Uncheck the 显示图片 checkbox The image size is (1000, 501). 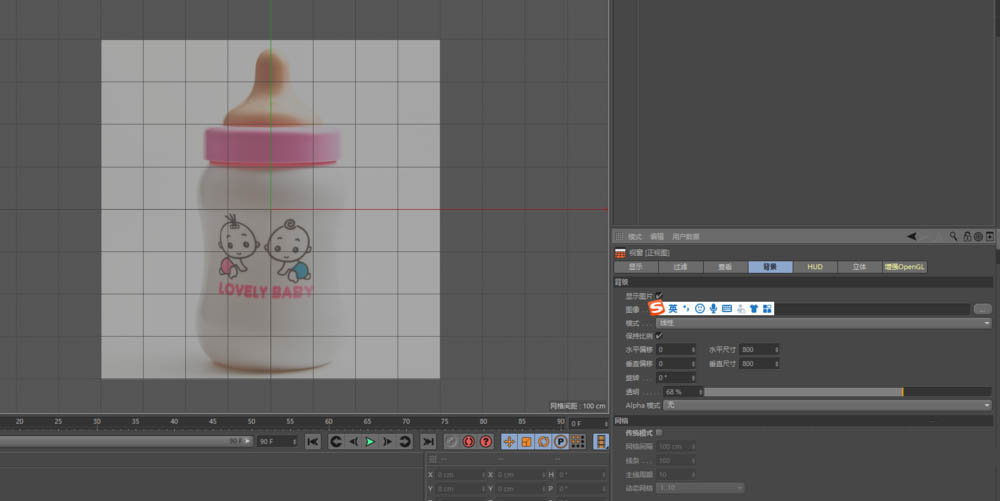(659, 296)
